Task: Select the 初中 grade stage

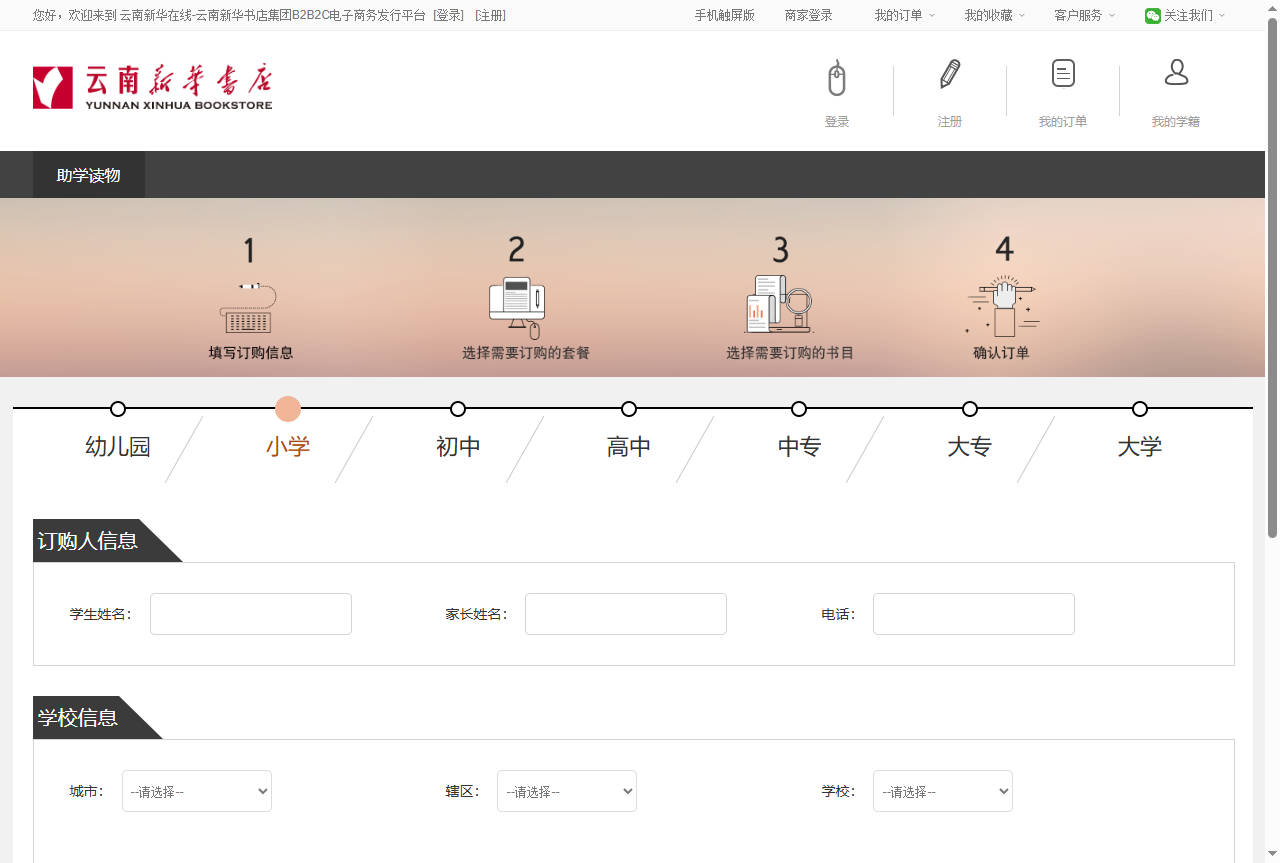Action: pos(458,446)
